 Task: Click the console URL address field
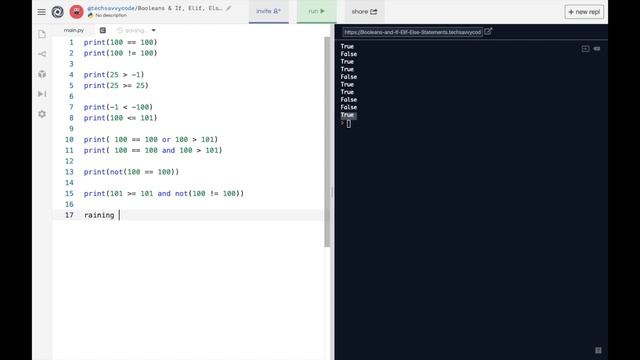point(413,32)
